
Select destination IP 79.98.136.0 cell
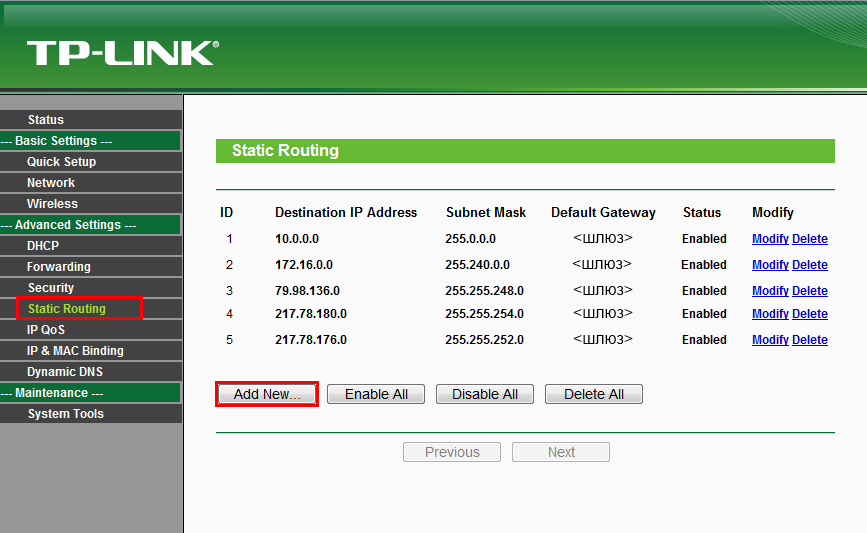point(307,291)
